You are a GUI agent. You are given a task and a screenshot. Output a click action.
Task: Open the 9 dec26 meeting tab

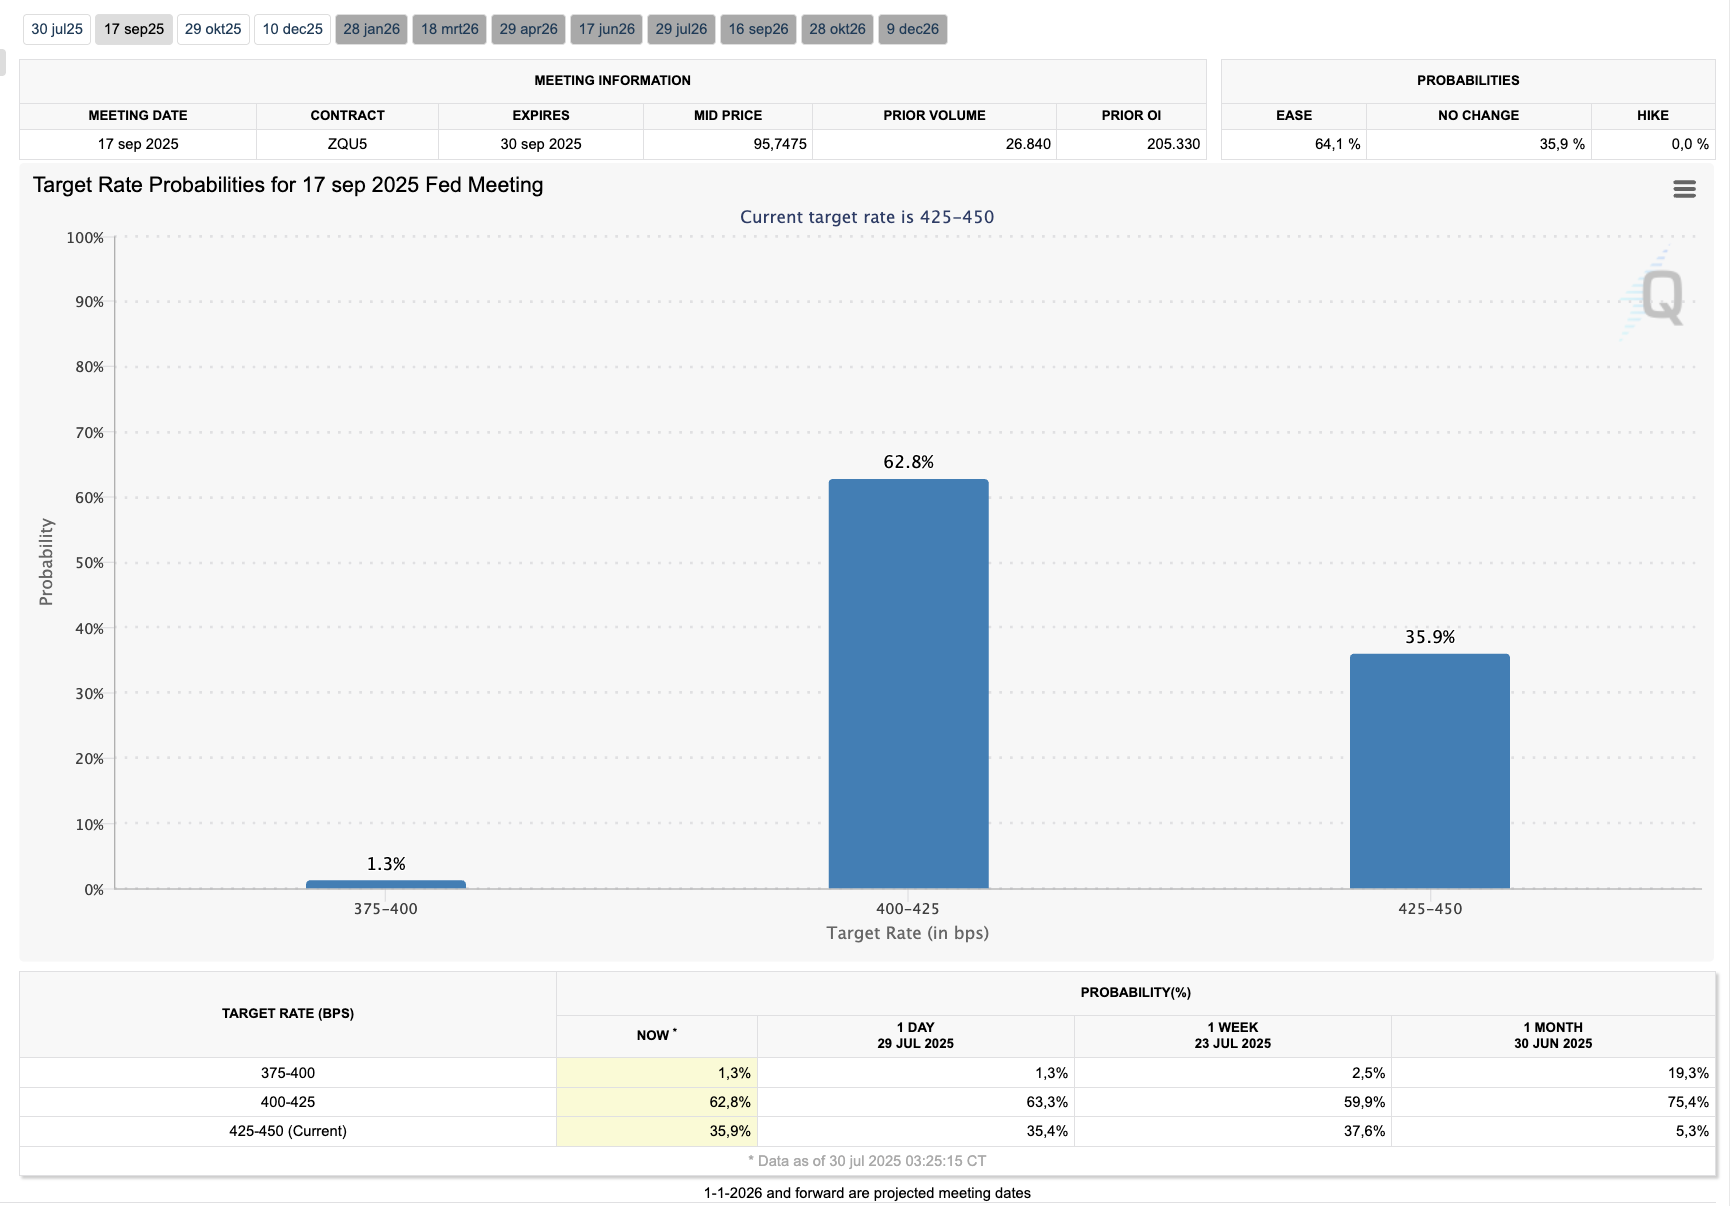(x=912, y=29)
